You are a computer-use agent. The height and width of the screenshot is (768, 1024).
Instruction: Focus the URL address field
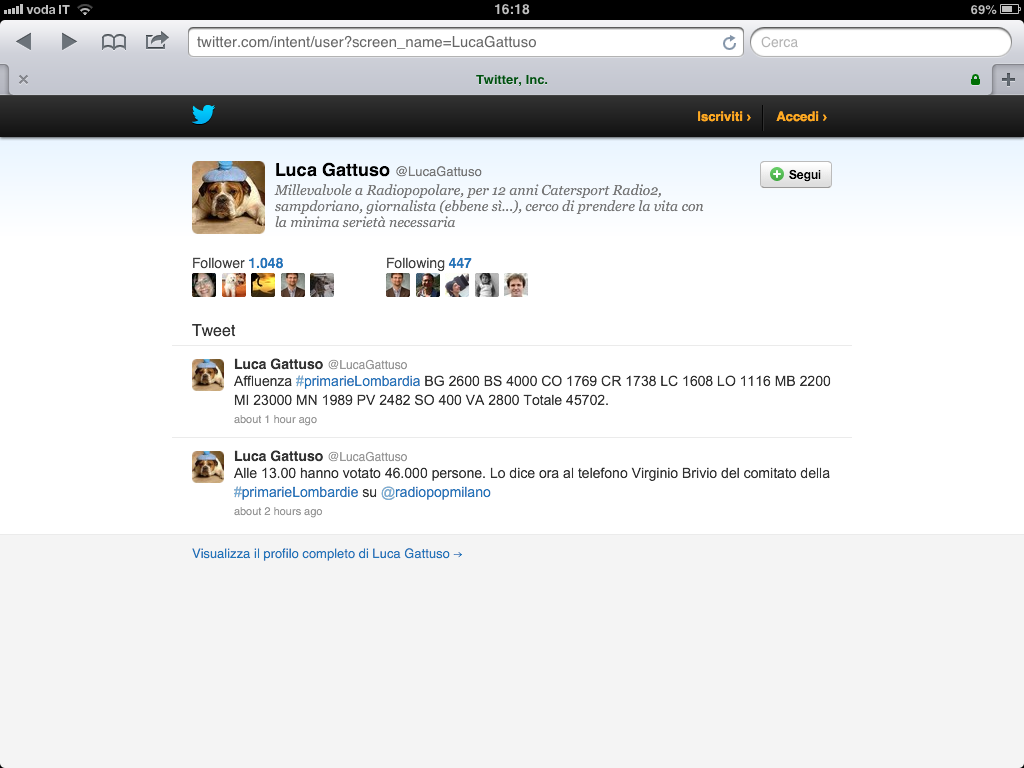point(466,42)
